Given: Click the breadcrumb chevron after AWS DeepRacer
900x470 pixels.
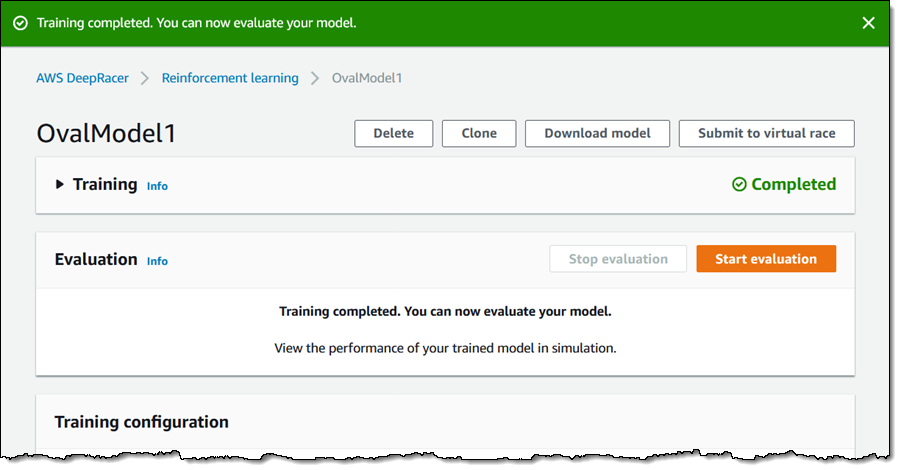Looking at the screenshot, I should coord(145,78).
